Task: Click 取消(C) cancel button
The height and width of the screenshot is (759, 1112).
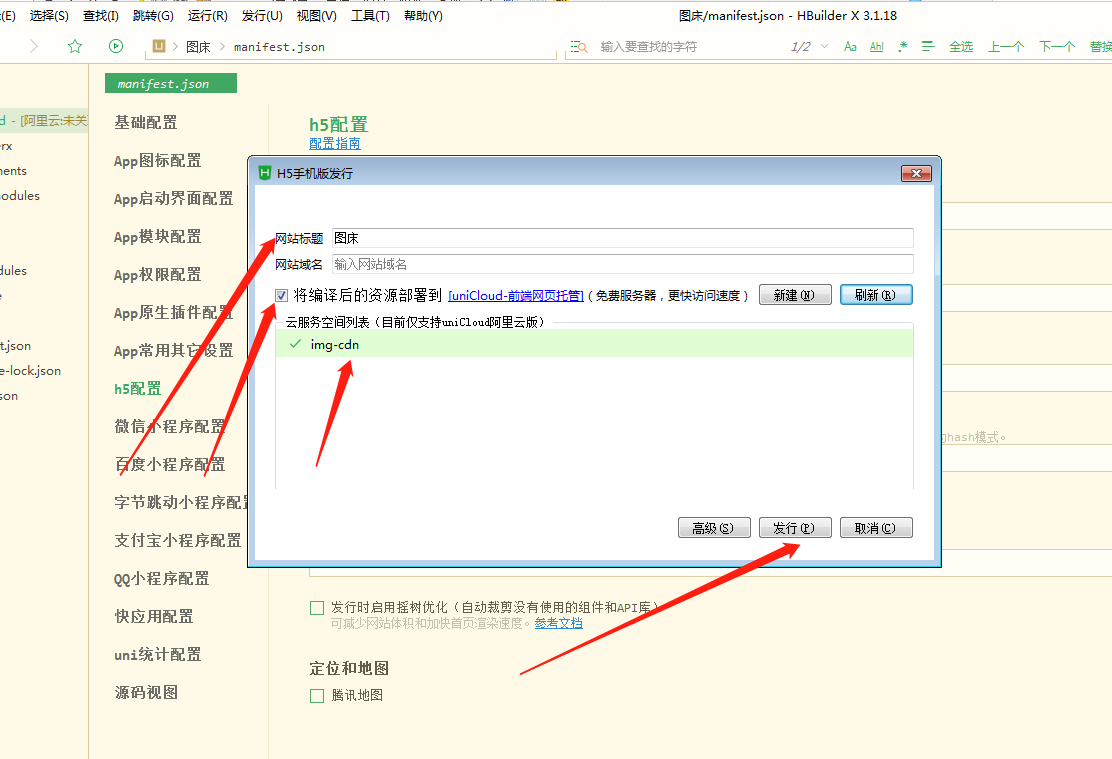Action: tap(876, 528)
